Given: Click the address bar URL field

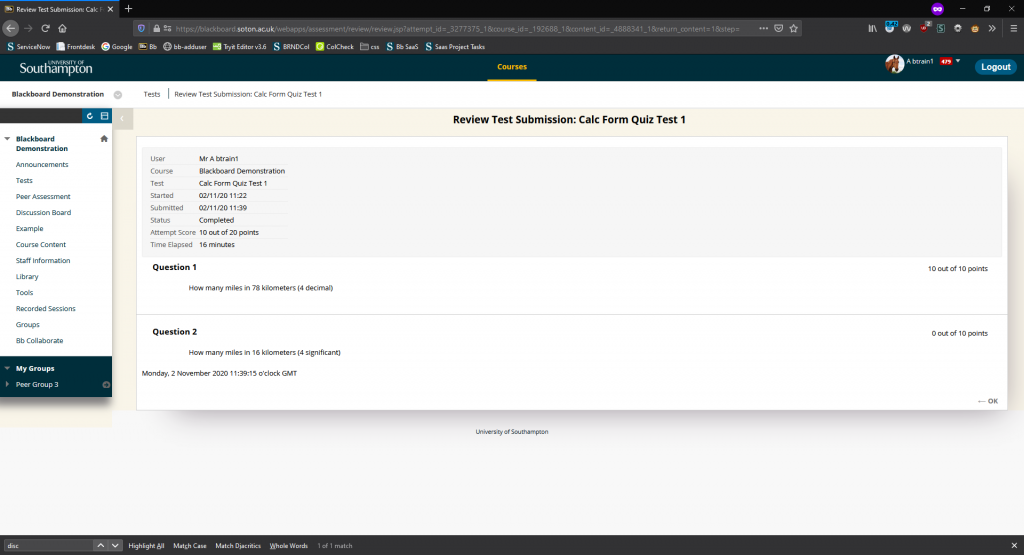Looking at the screenshot, I should pos(457,29).
